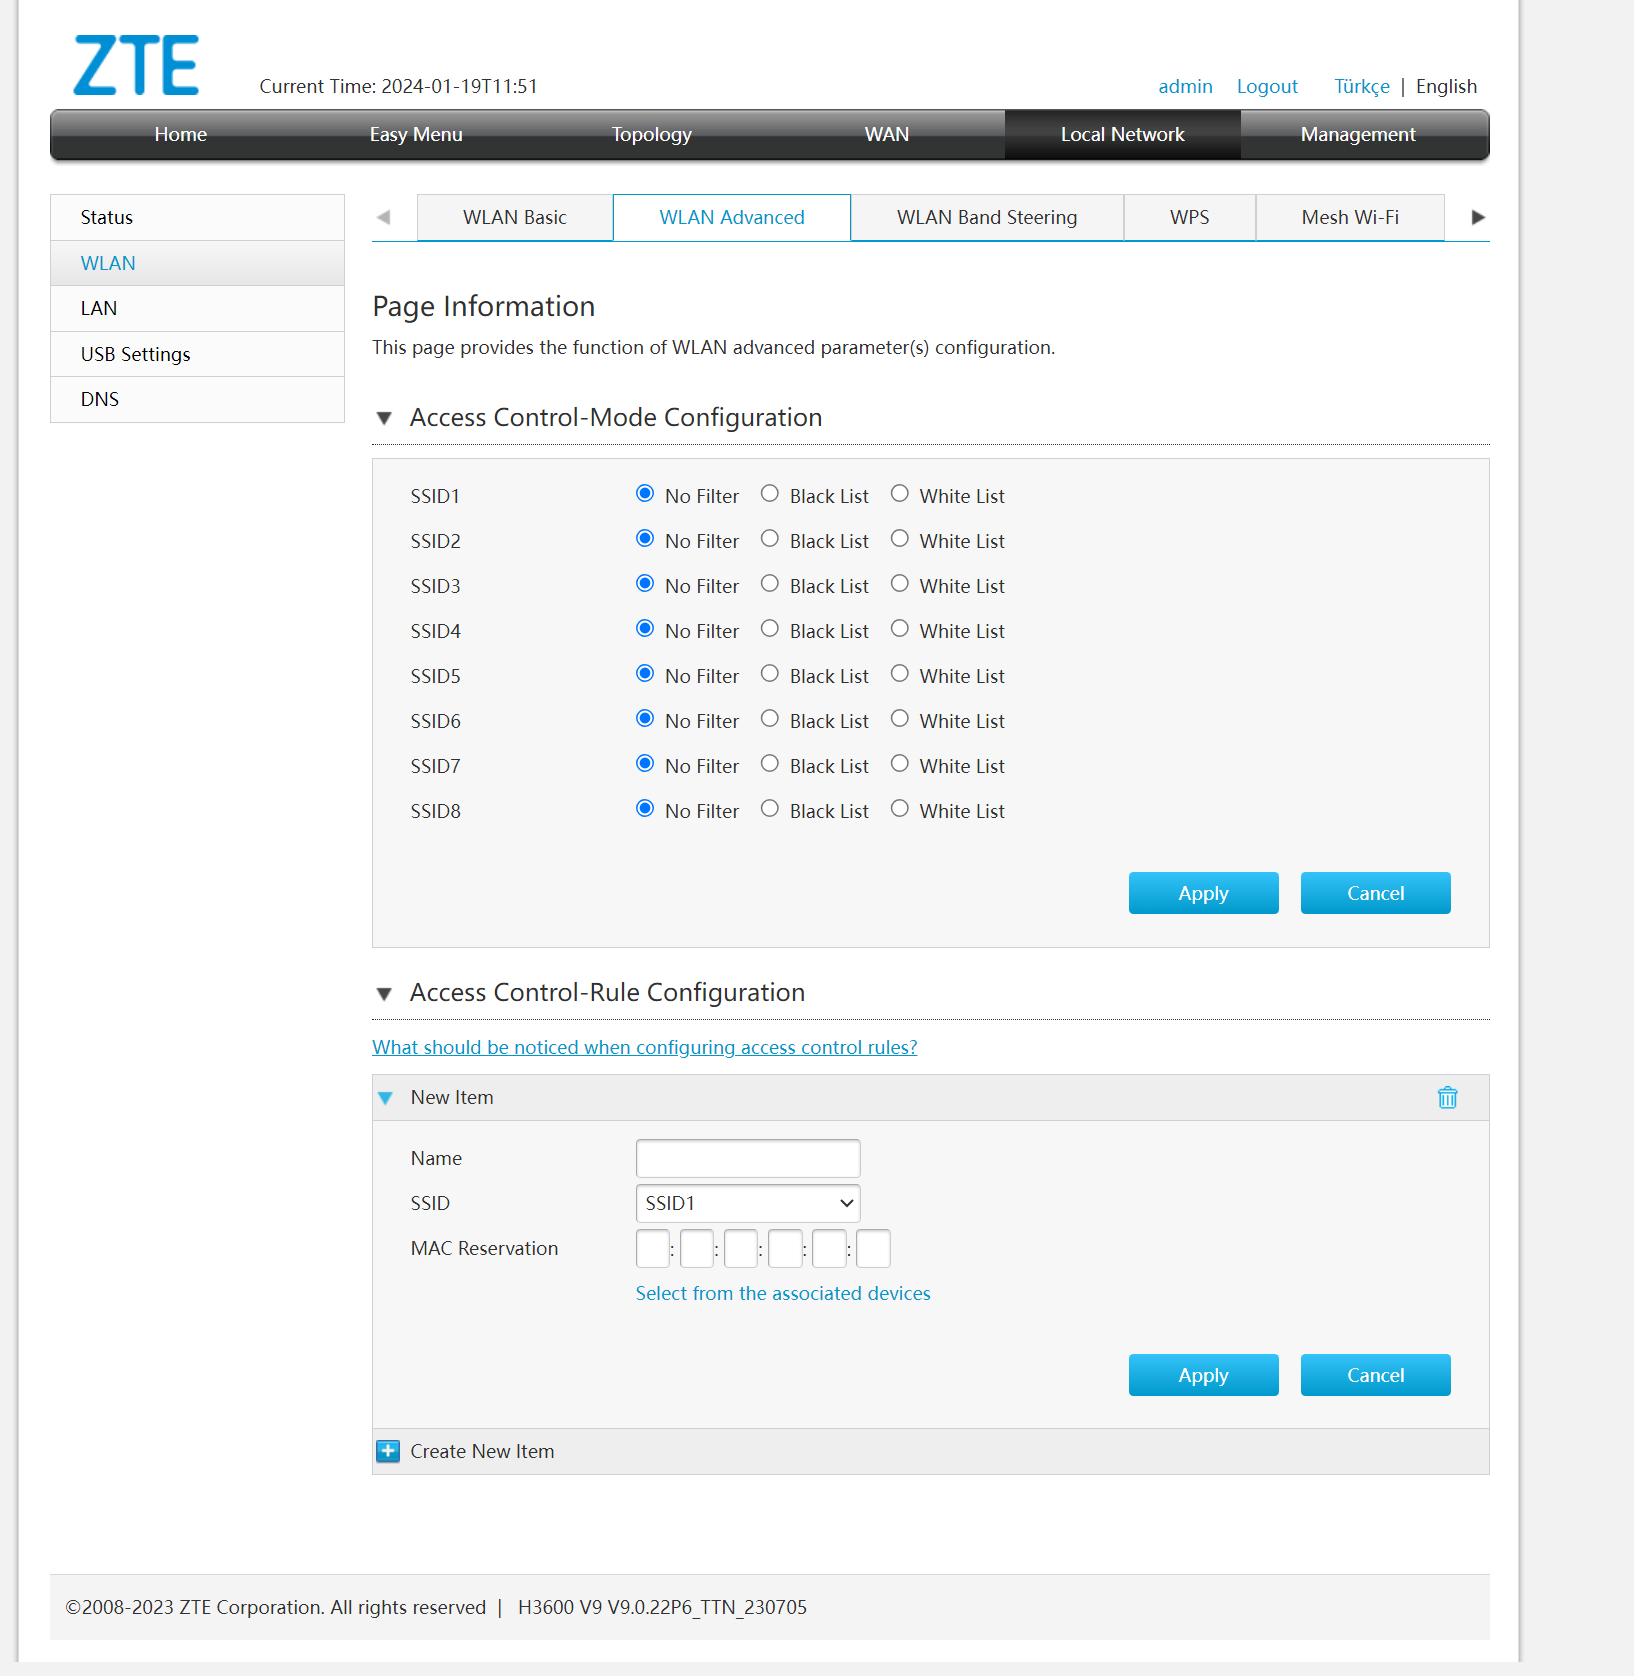
Task: Click the ZTE logo
Action: pyautogui.click(x=136, y=66)
